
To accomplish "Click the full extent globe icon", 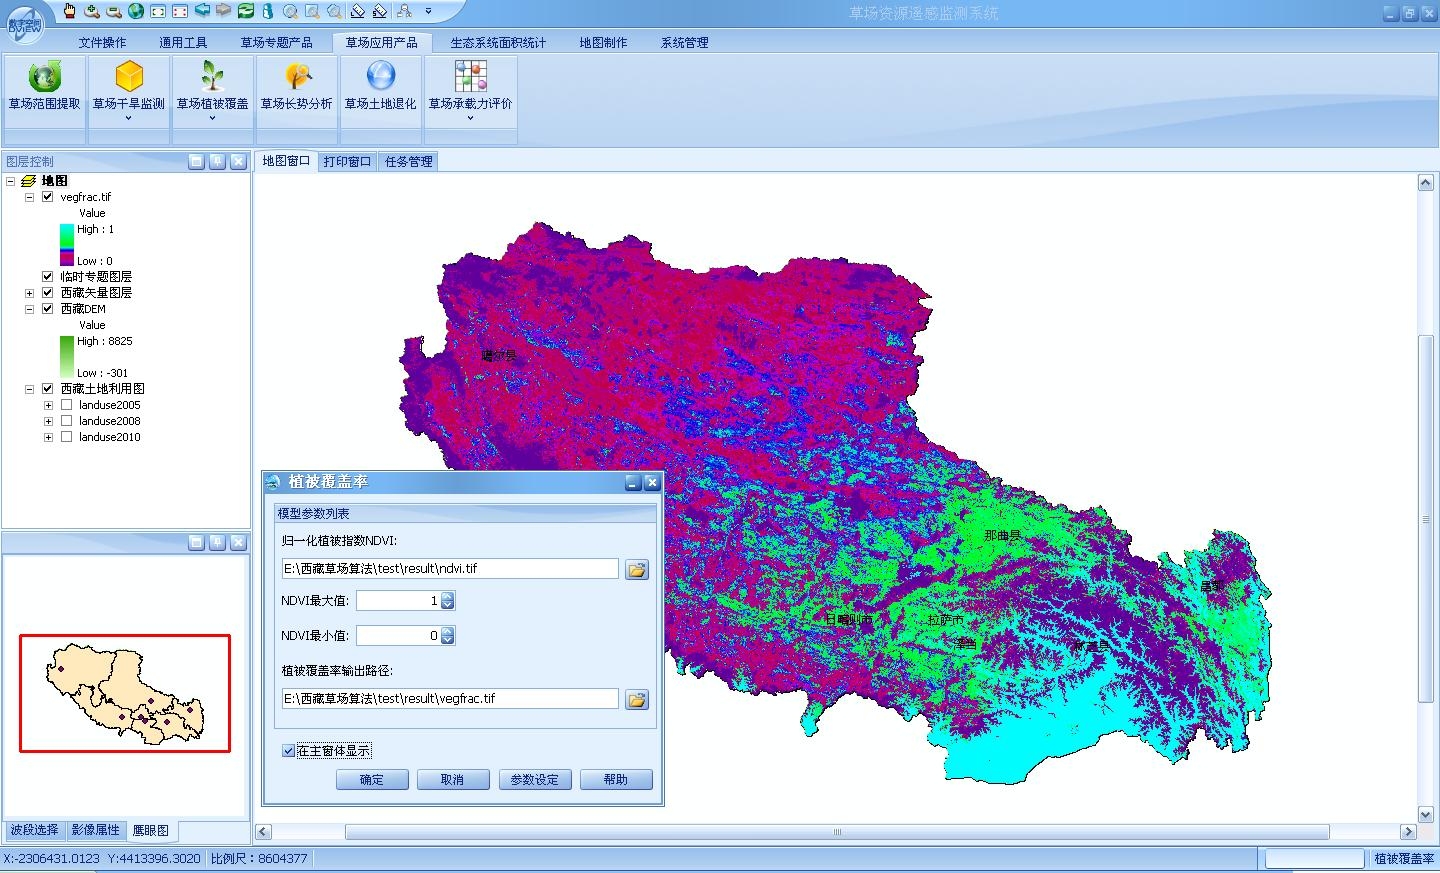I will tap(136, 11).
